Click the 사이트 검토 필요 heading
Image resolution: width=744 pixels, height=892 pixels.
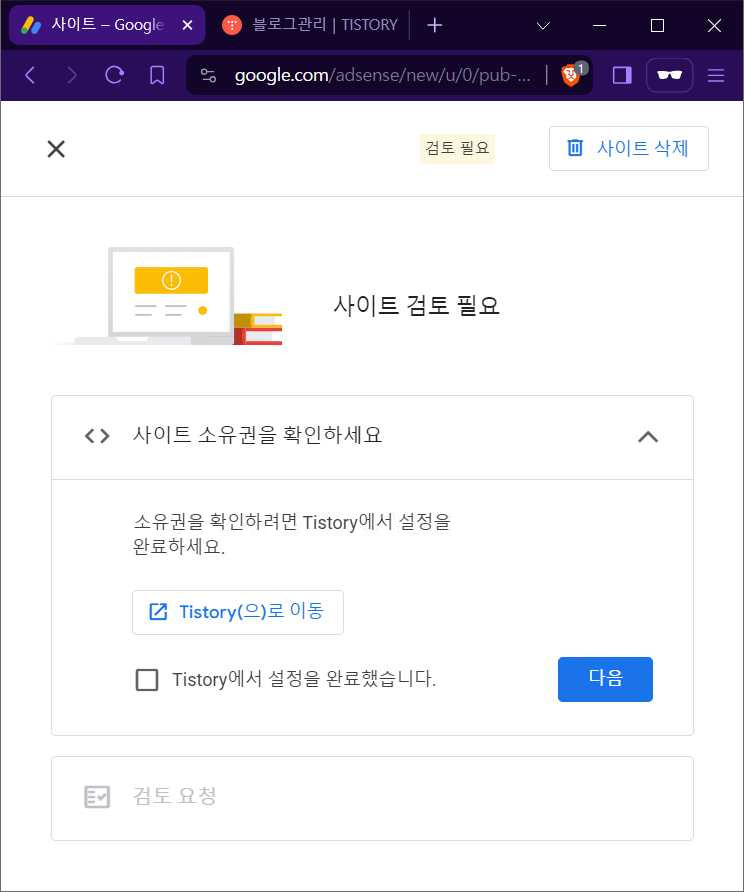(416, 305)
